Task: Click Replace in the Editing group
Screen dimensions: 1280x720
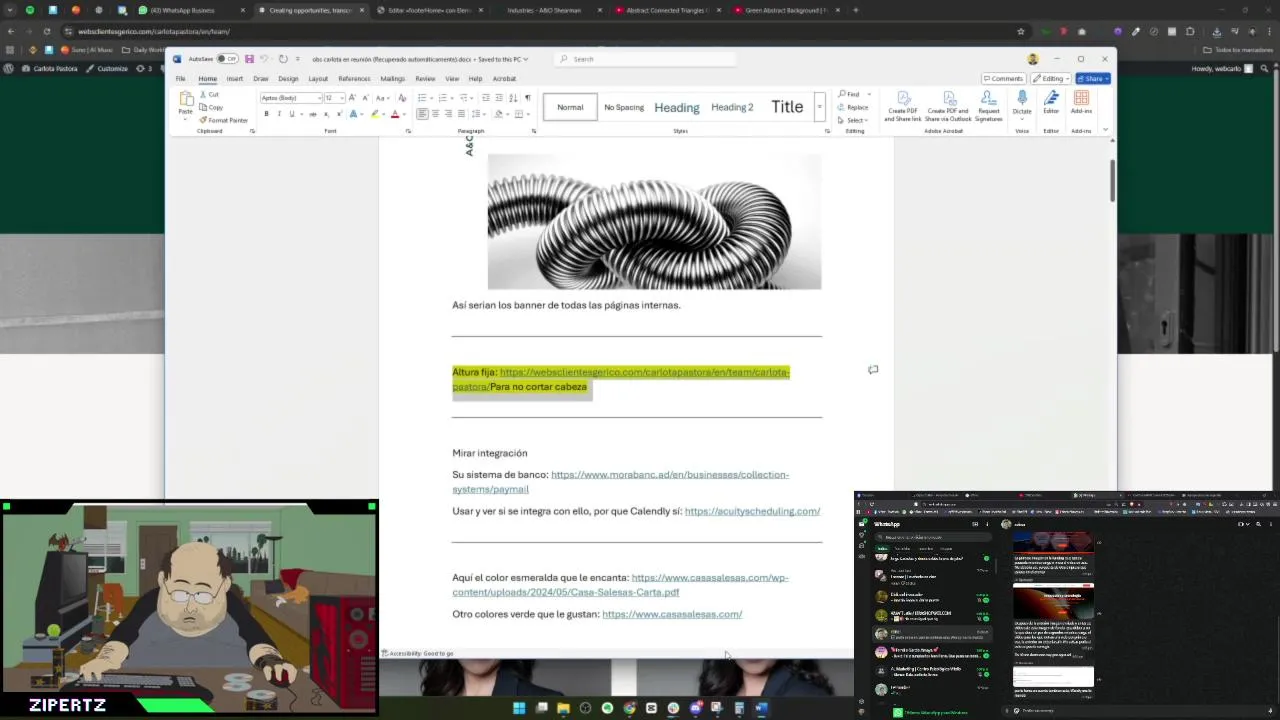Action: tap(853, 107)
